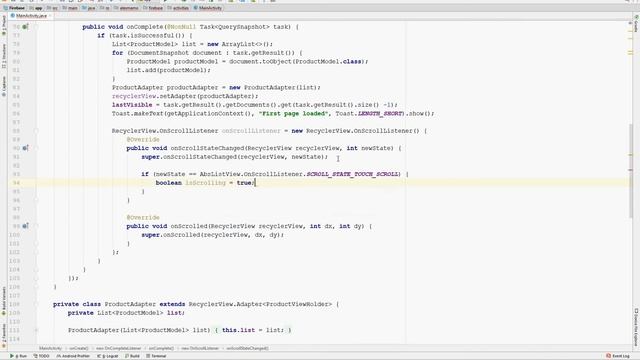Click @Override above onScrollStateChanged
This screenshot has height=360, width=640.
143,140
